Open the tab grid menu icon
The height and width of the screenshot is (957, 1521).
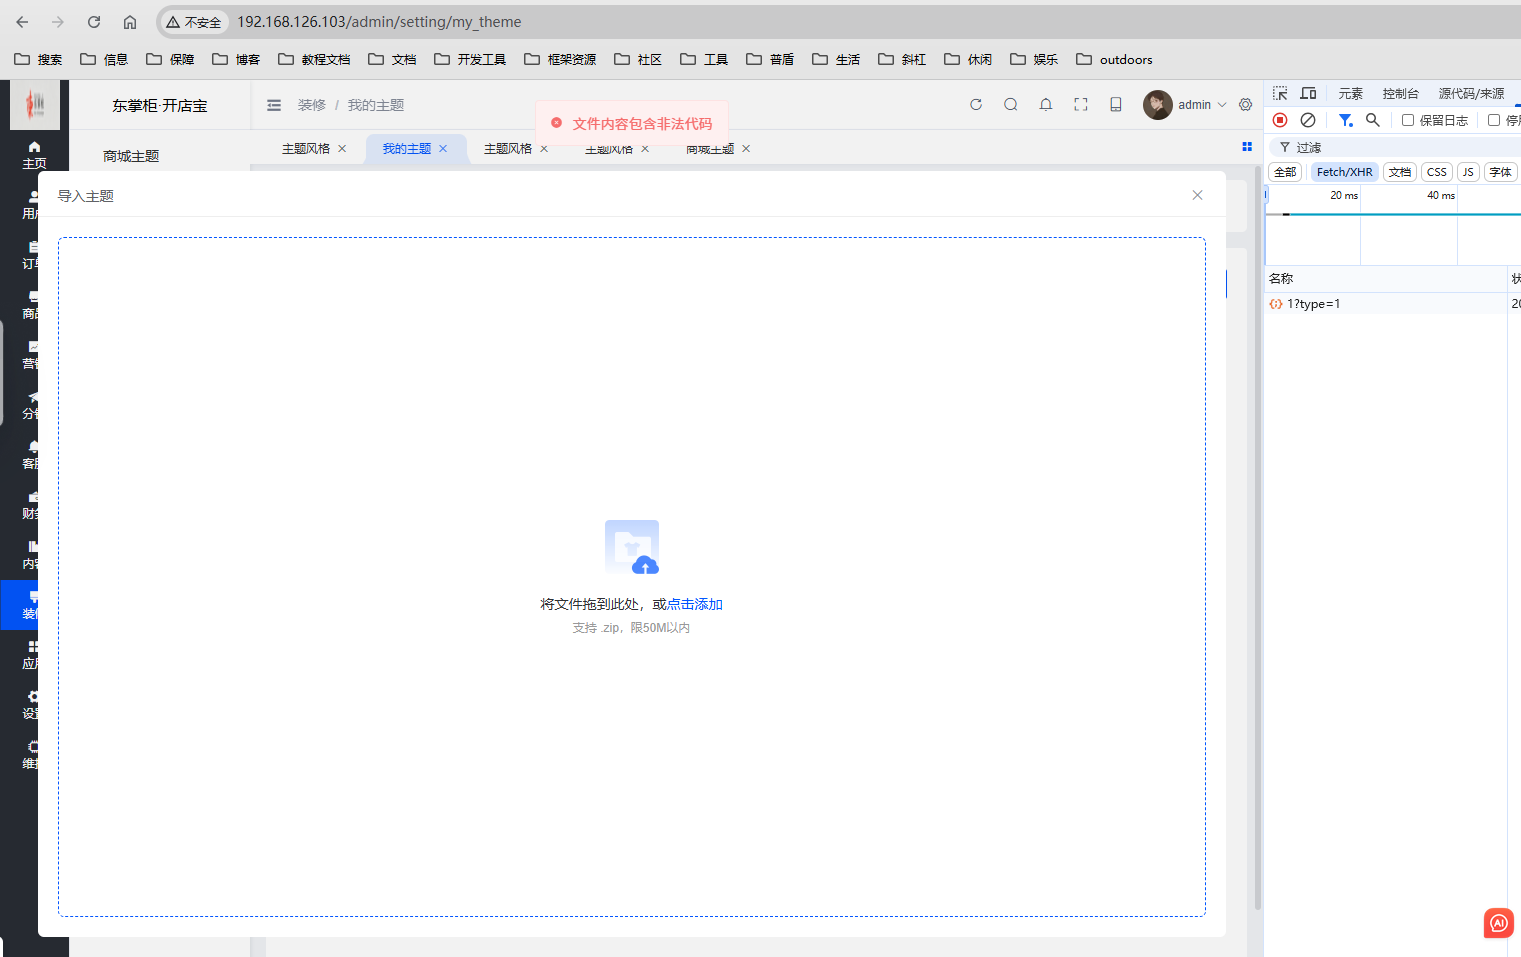tap(1247, 147)
